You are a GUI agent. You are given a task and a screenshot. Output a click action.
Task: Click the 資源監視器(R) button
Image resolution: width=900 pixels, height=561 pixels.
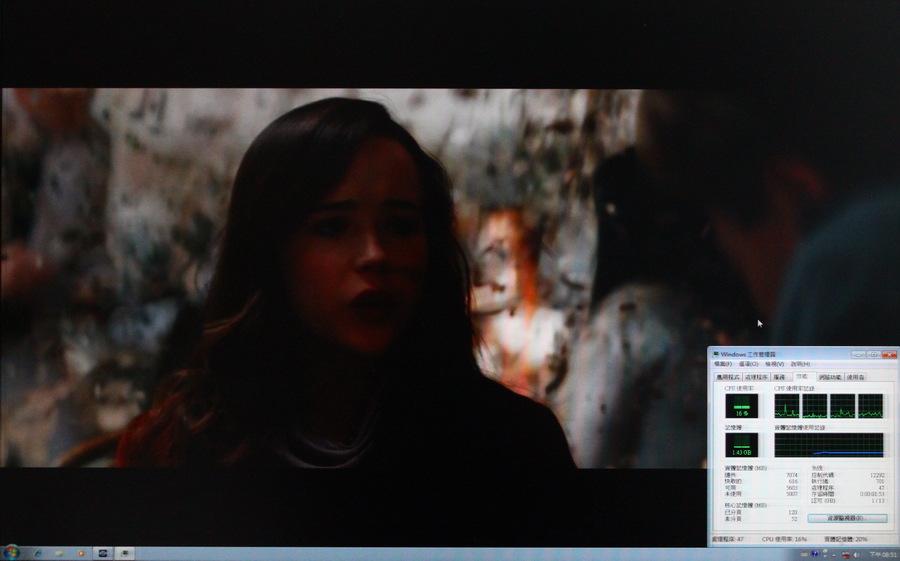847,518
